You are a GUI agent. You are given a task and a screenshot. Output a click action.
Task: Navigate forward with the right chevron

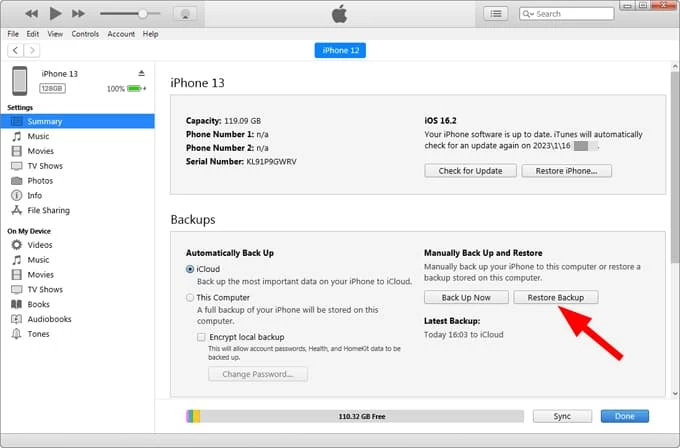click(x=32, y=50)
